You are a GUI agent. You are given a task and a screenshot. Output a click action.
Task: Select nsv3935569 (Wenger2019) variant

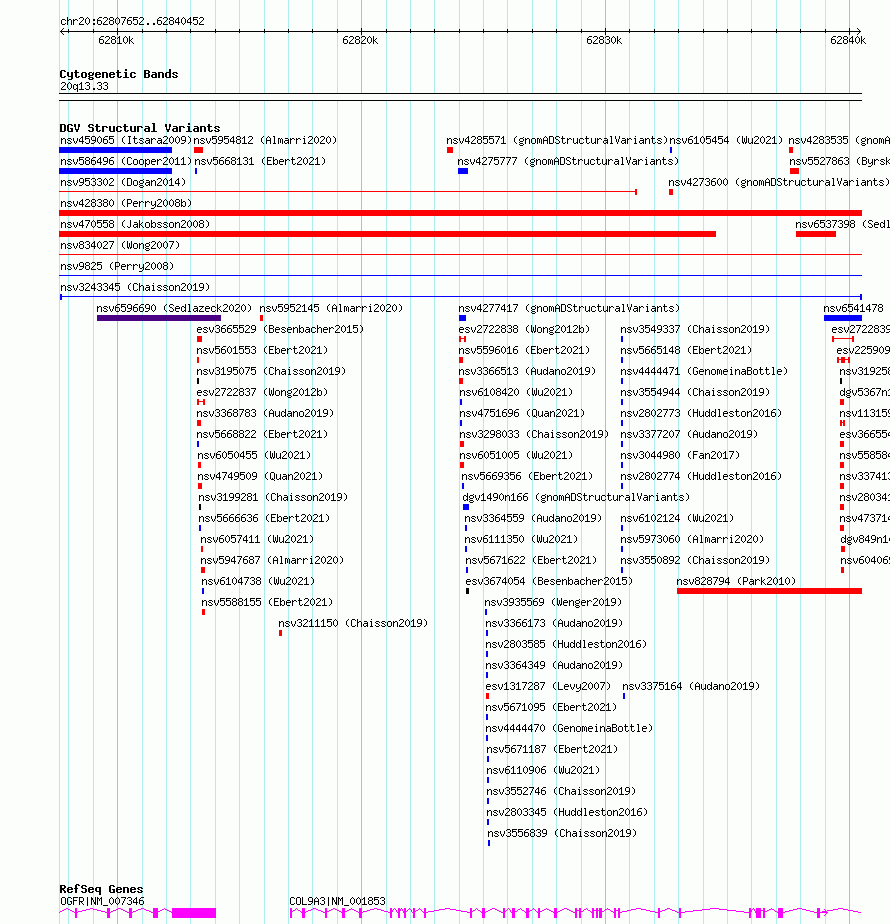pyautogui.click(x=553, y=602)
